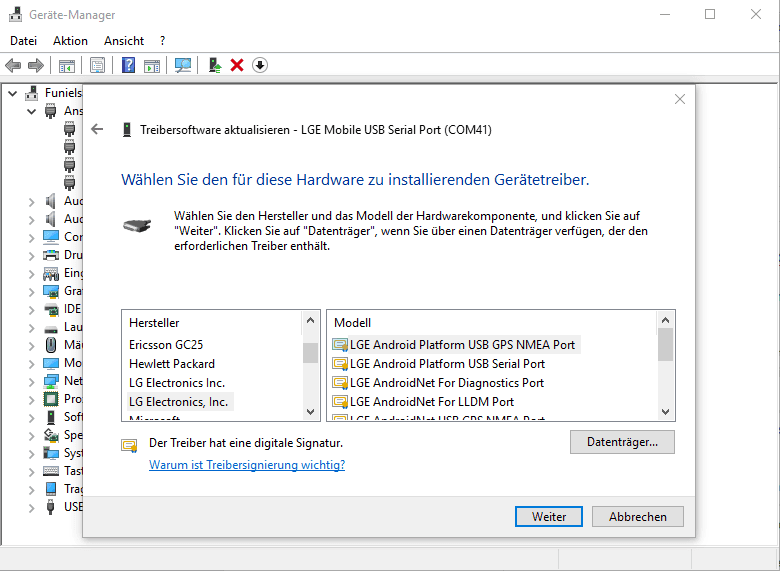Expand the Cor... computer tree node
The image size is (780, 571).
31,237
